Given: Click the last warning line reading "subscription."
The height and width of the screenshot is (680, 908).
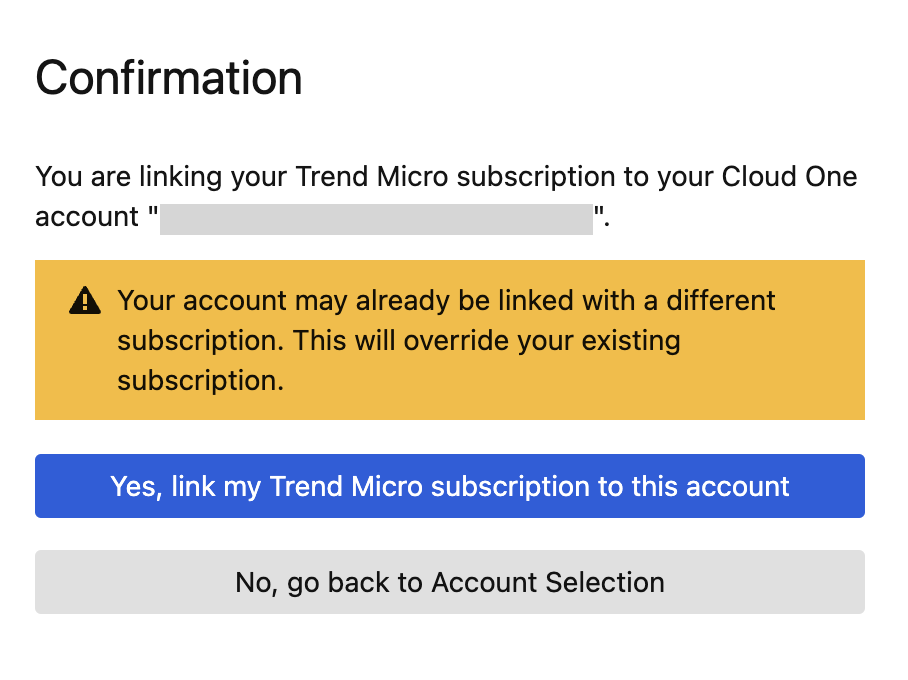Looking at the screenshot, I should tap(200, 380).
